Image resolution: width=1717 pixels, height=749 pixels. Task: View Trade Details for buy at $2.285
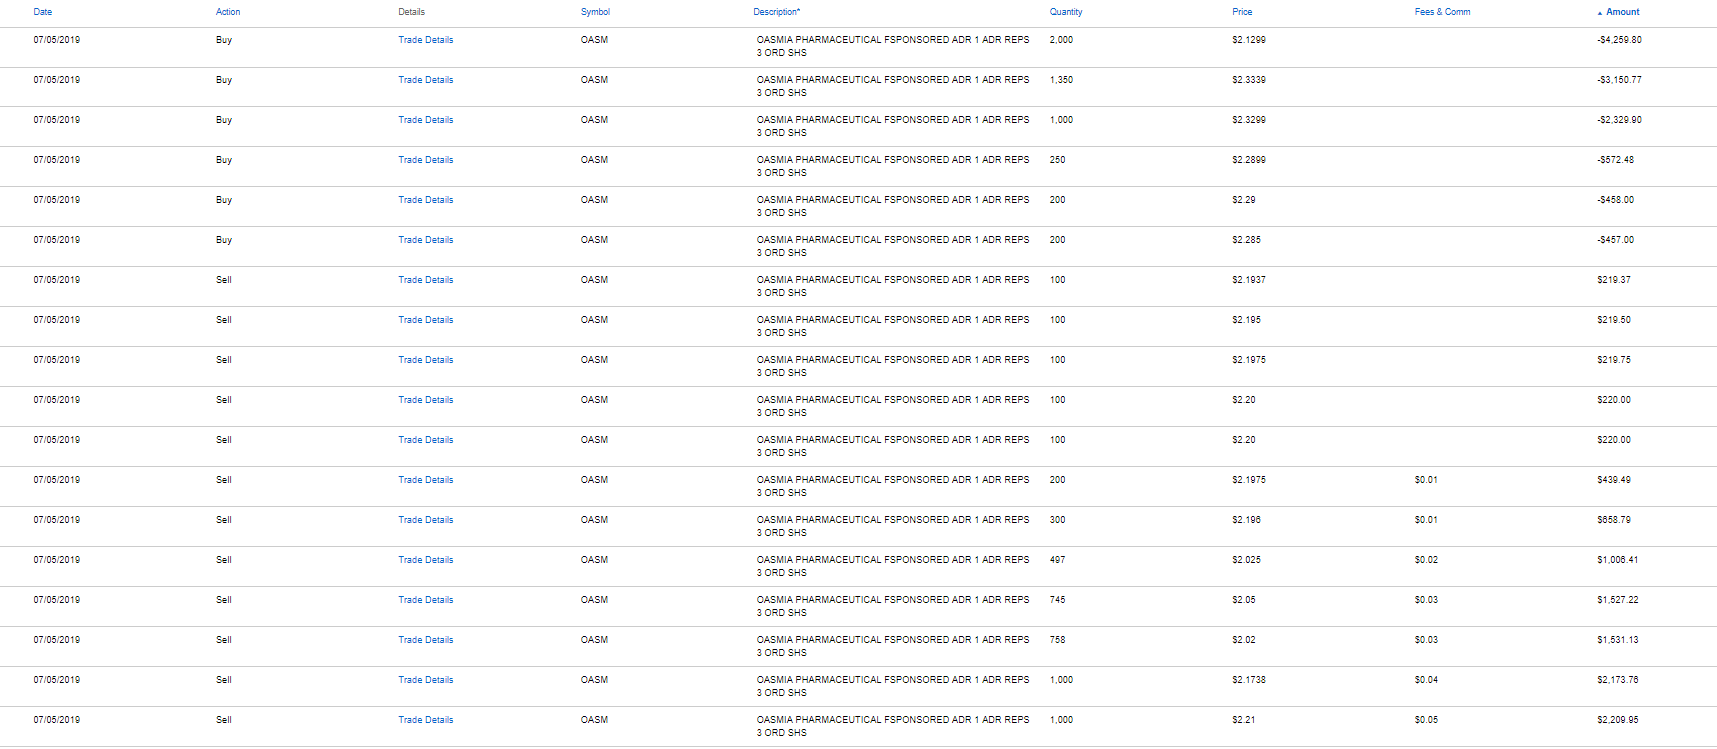[x=425, y=240]
